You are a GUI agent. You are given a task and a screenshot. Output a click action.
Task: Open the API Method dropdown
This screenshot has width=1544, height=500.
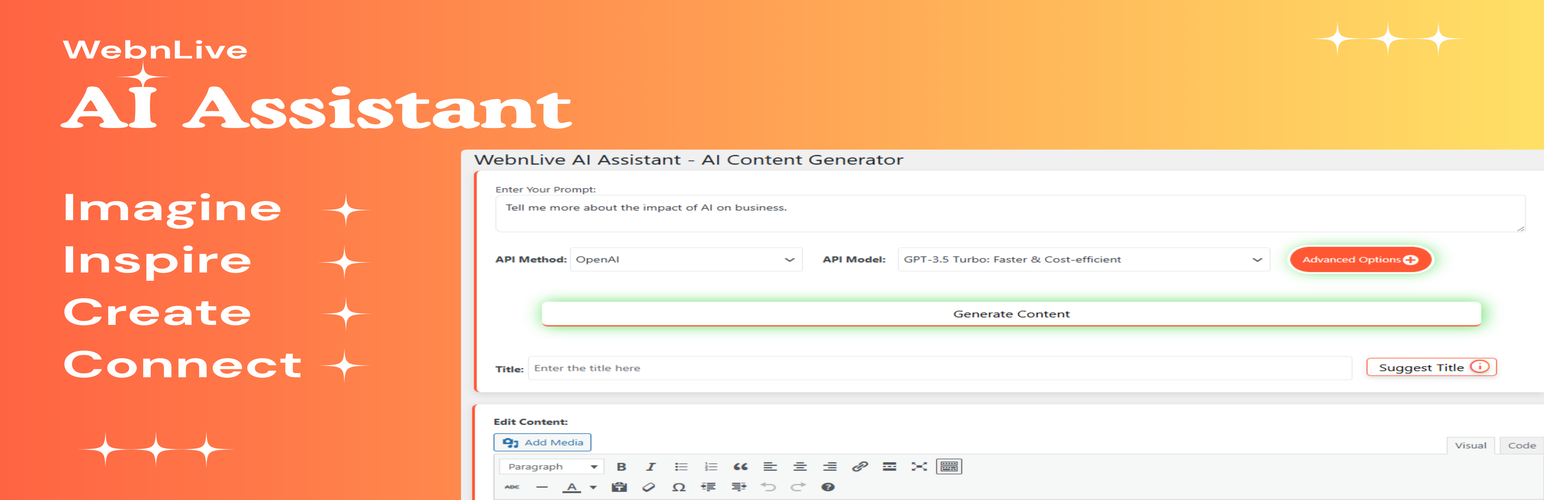[686, 260]
